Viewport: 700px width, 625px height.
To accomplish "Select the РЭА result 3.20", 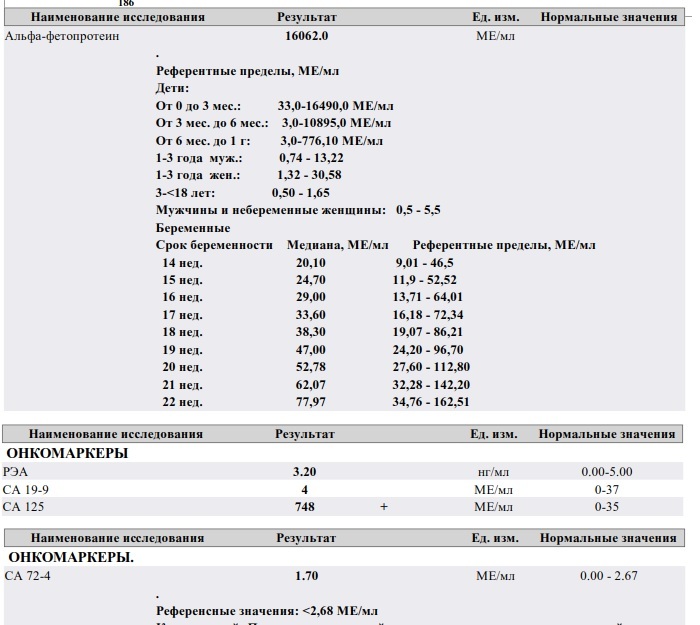I will [x=304, y=472].
